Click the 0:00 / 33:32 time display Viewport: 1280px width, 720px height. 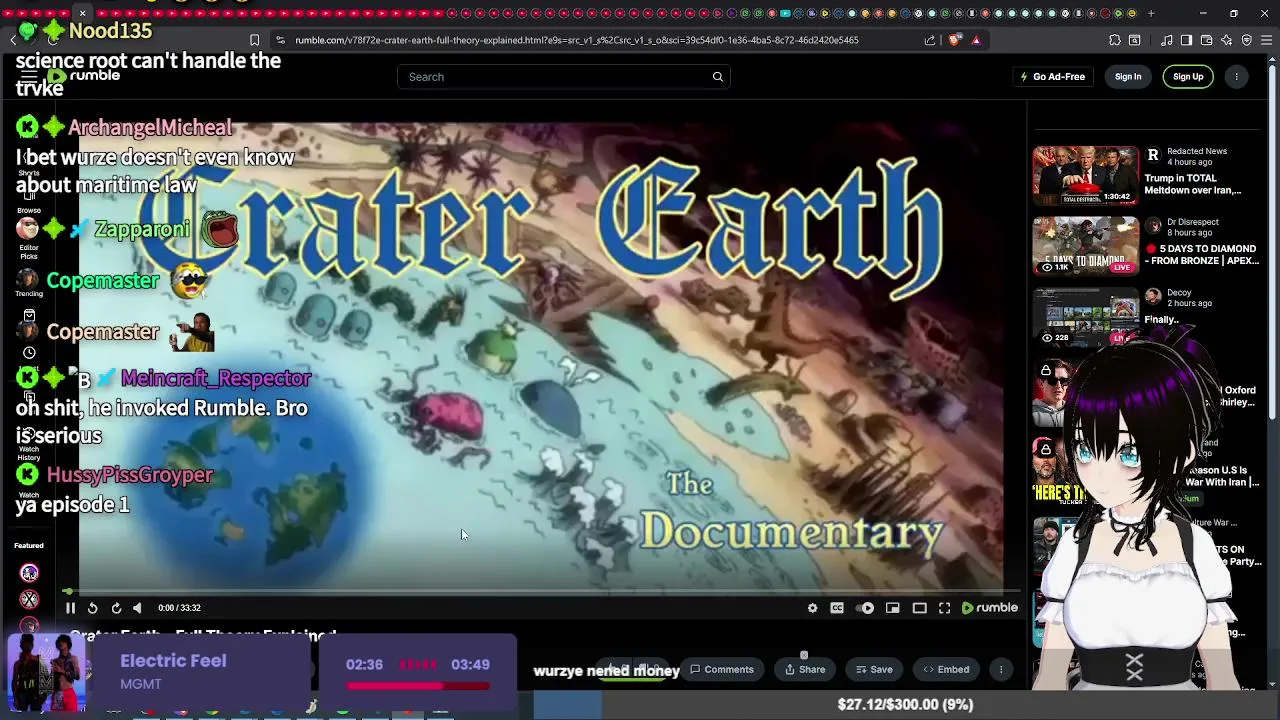coord(179,608)
